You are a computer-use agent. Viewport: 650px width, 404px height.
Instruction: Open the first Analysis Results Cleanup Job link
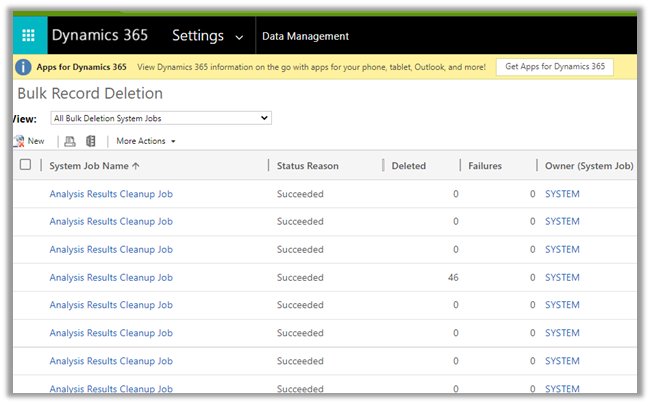tap(111, 194)
